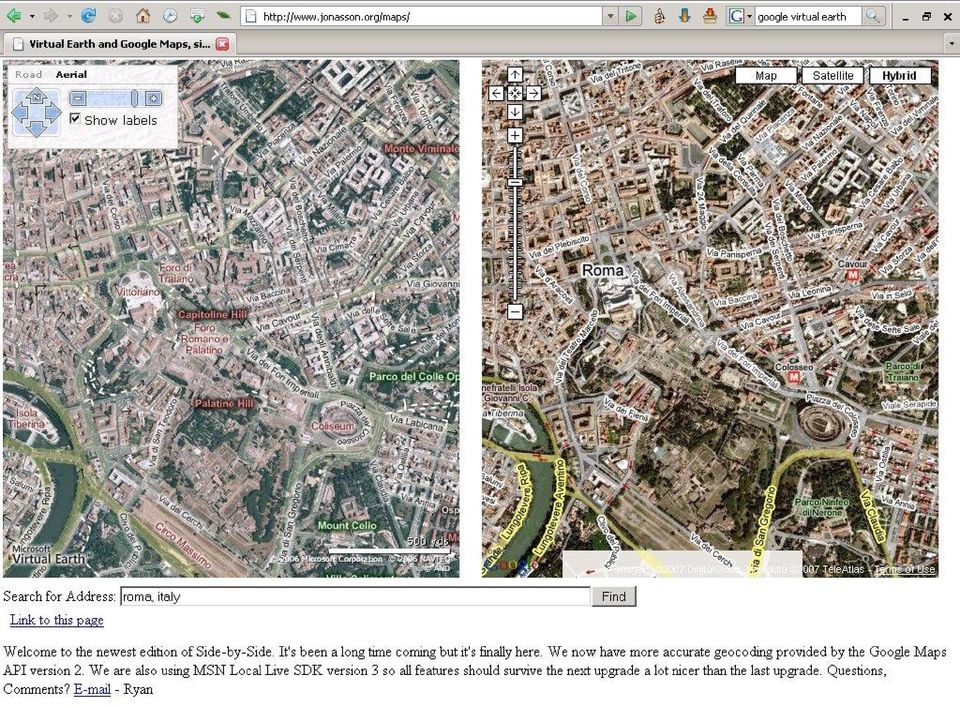Screen dimensions: 960x707
Task: Zoom out with Google map minus button
Action: [x=515, y=312]
